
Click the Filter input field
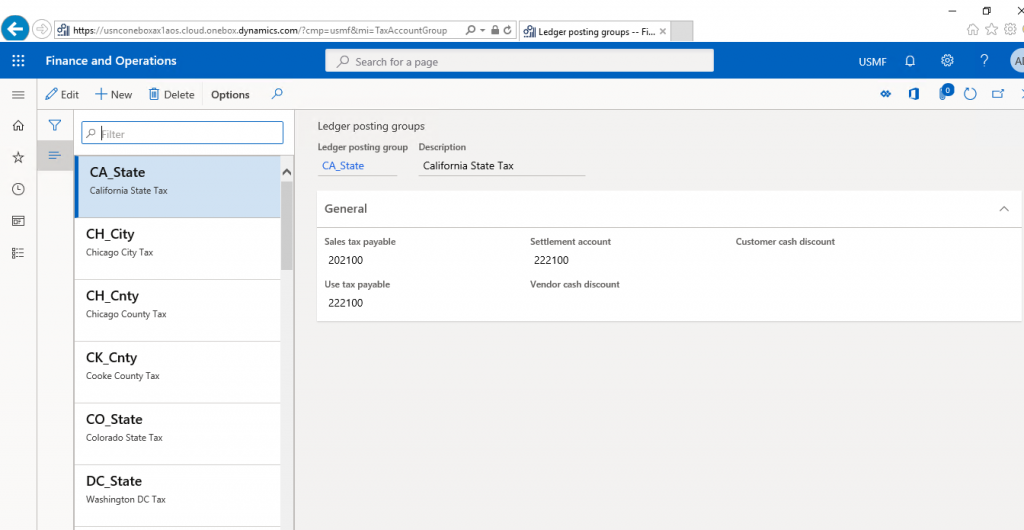point(182,133)
